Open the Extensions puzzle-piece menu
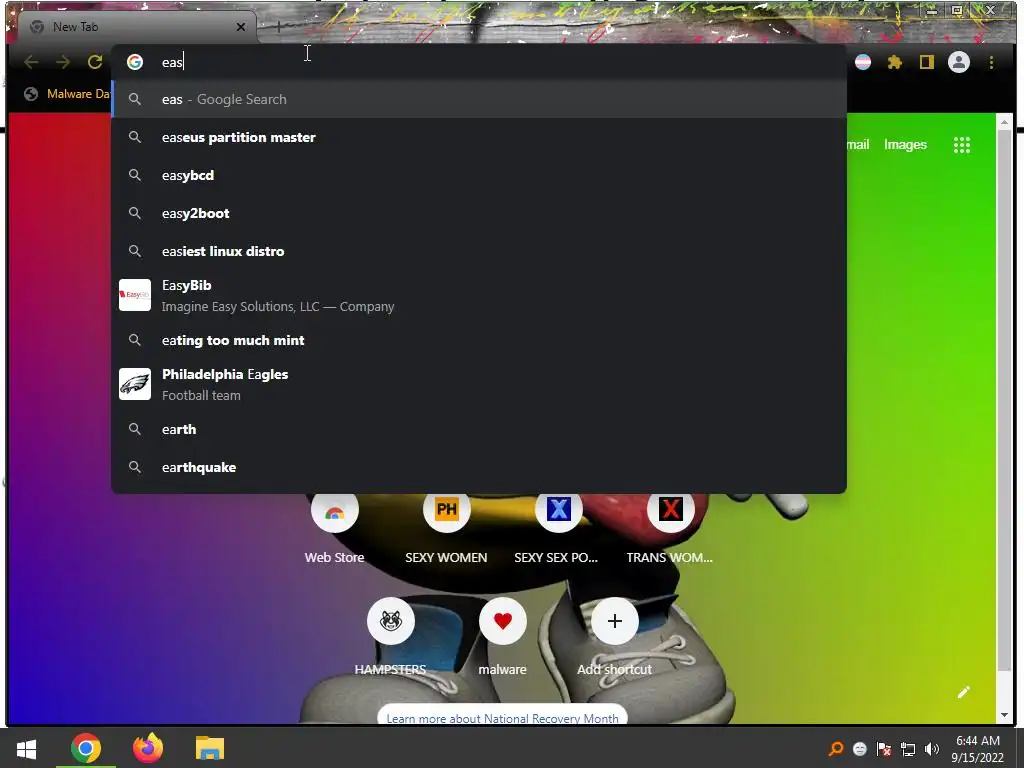This screenshot has width=1024, height=768. coord(895,62)
